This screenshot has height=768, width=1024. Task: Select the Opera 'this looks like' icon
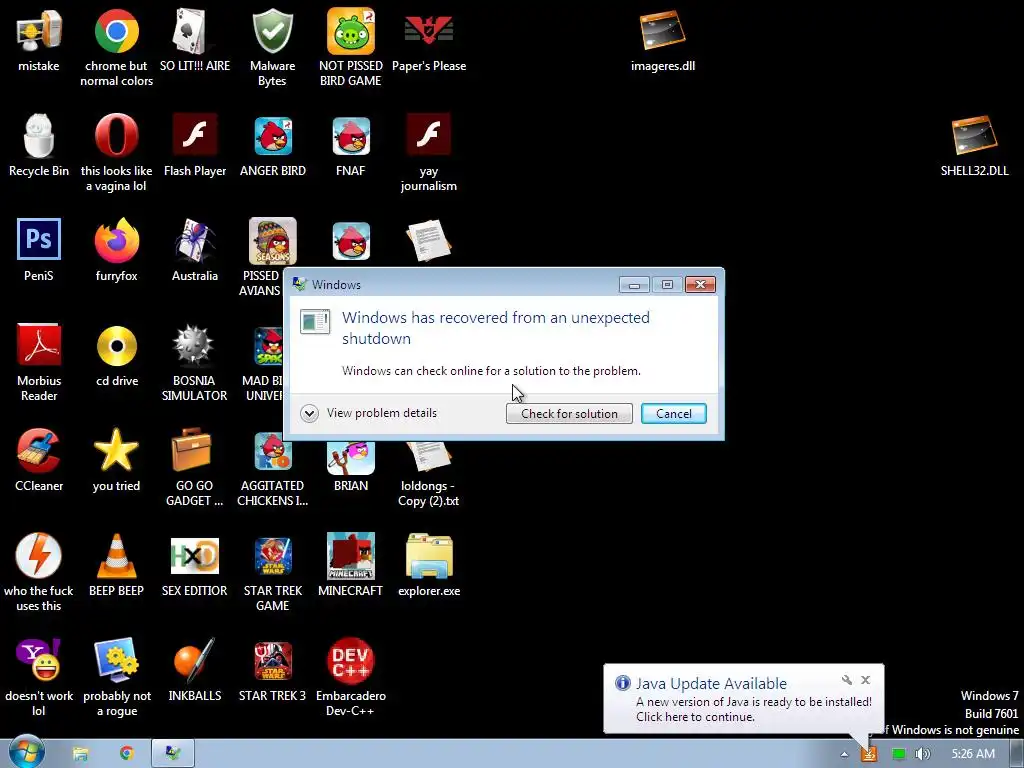coord(116,136)
